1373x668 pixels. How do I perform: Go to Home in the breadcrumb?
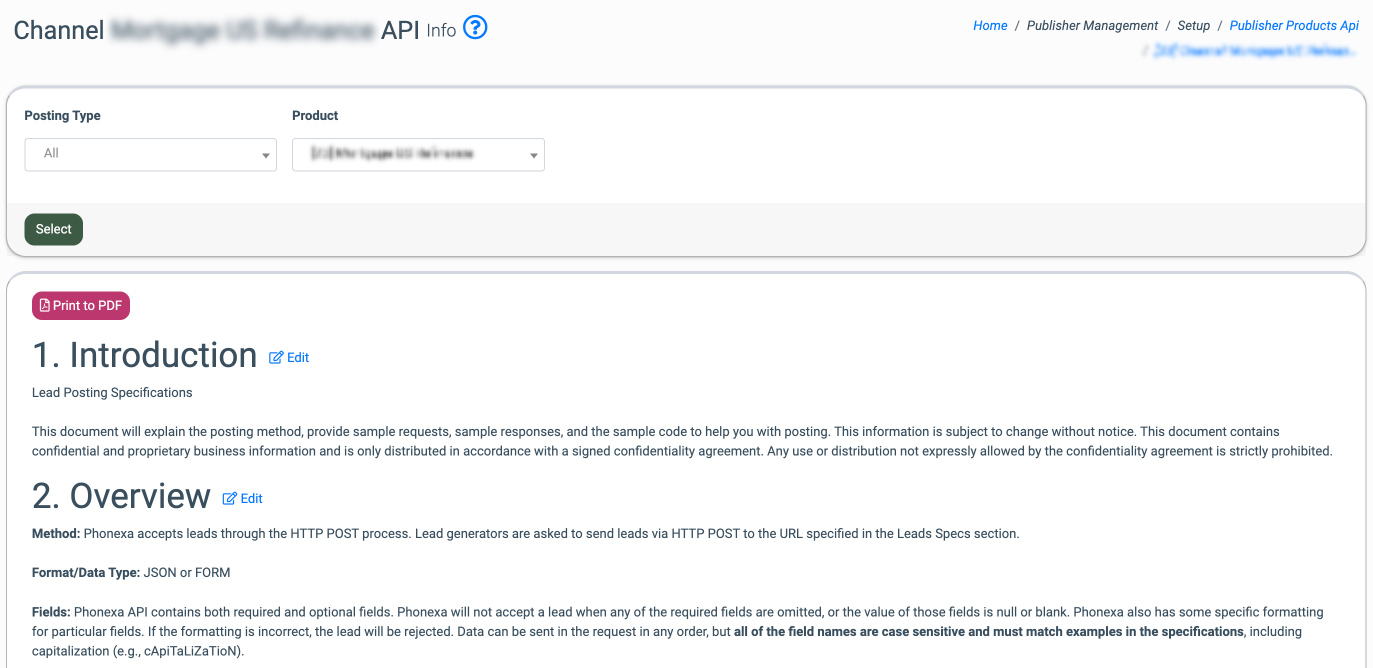tap(990, 26)
